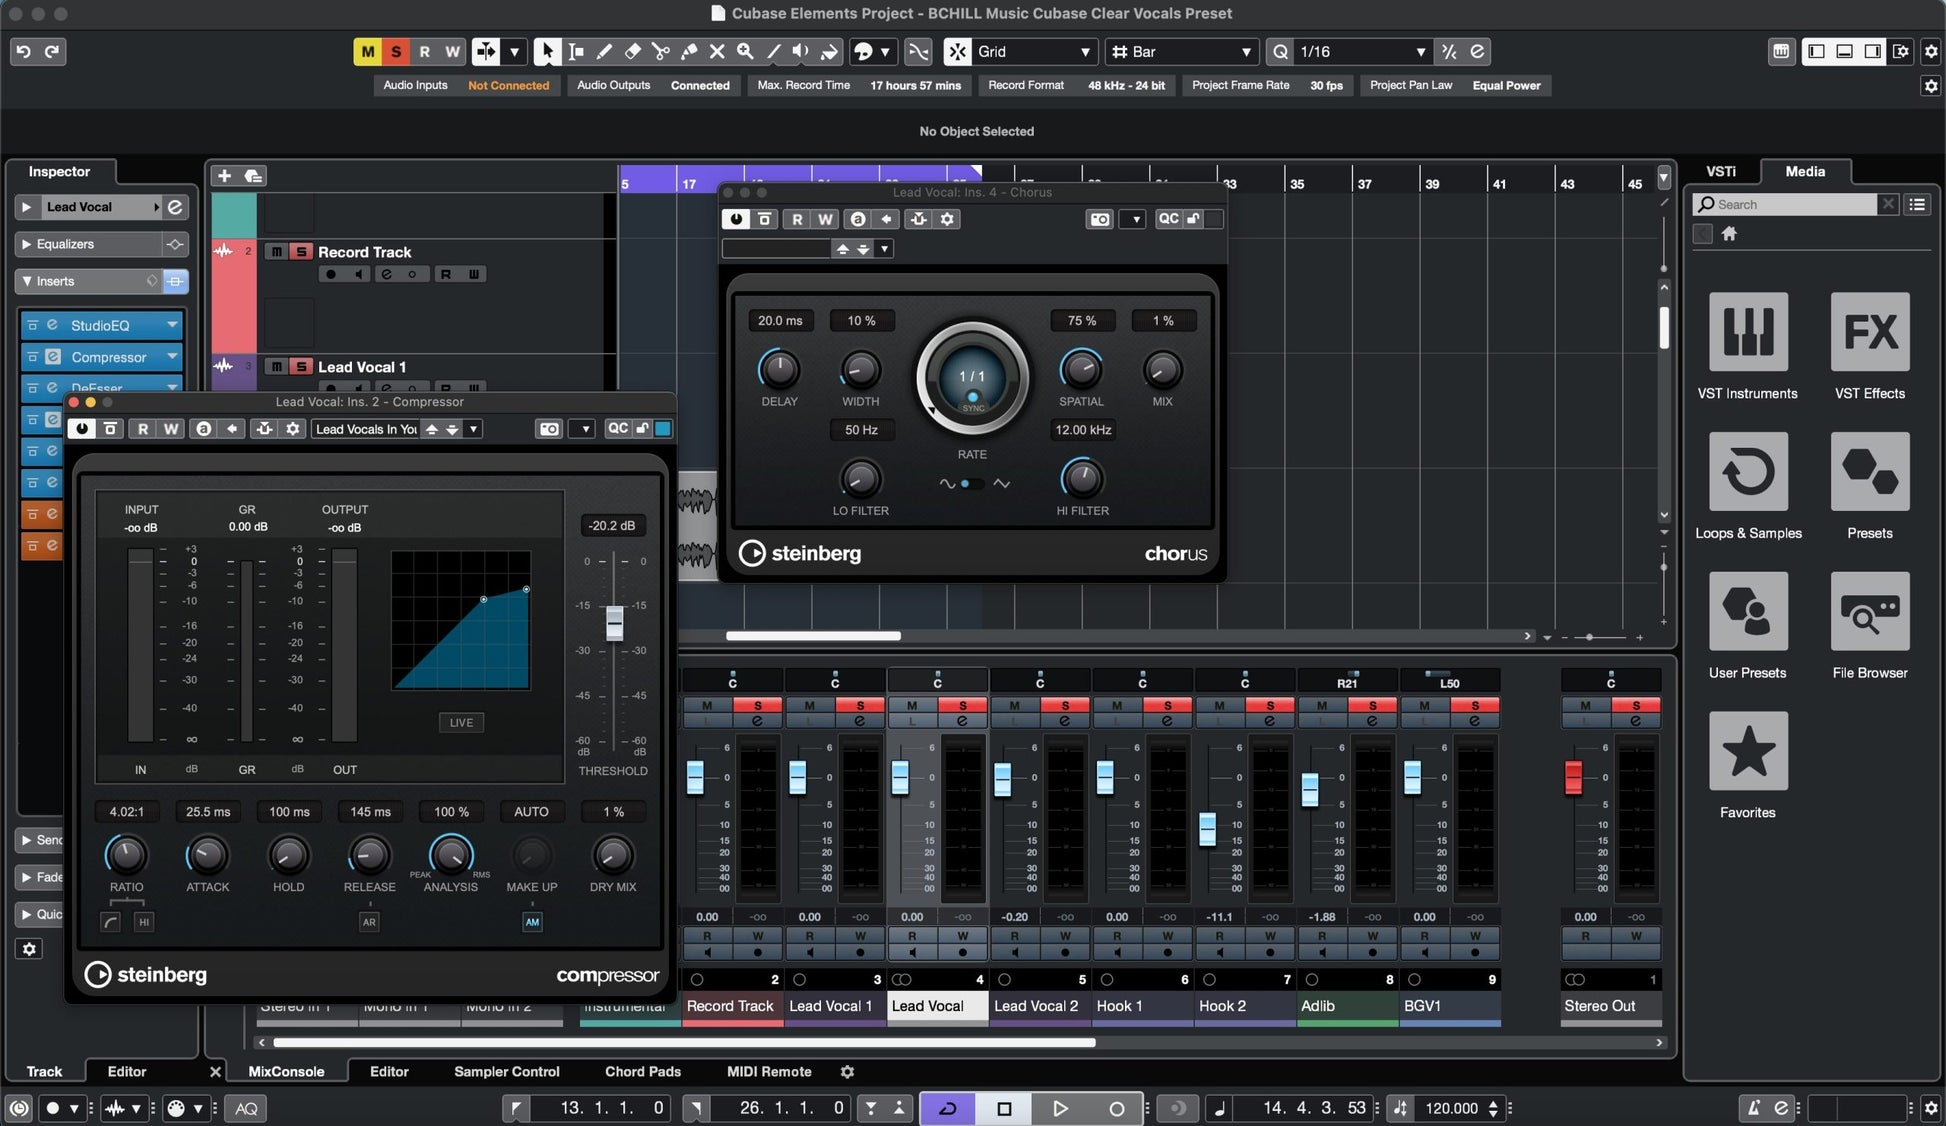The height and width of the screenshot is (1126, 1946).
Task: Toggle LIVE mode in Compressor
Action: 461,722
